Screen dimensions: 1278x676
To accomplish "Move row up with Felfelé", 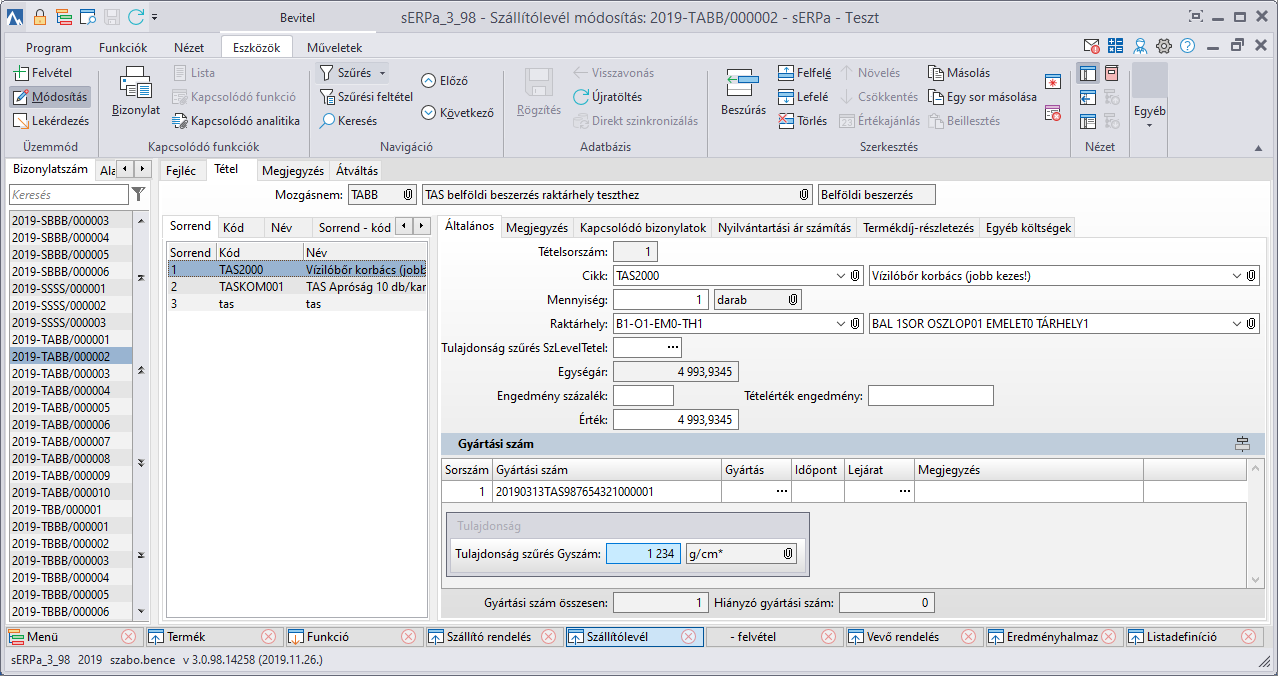I will pos(786,73).
